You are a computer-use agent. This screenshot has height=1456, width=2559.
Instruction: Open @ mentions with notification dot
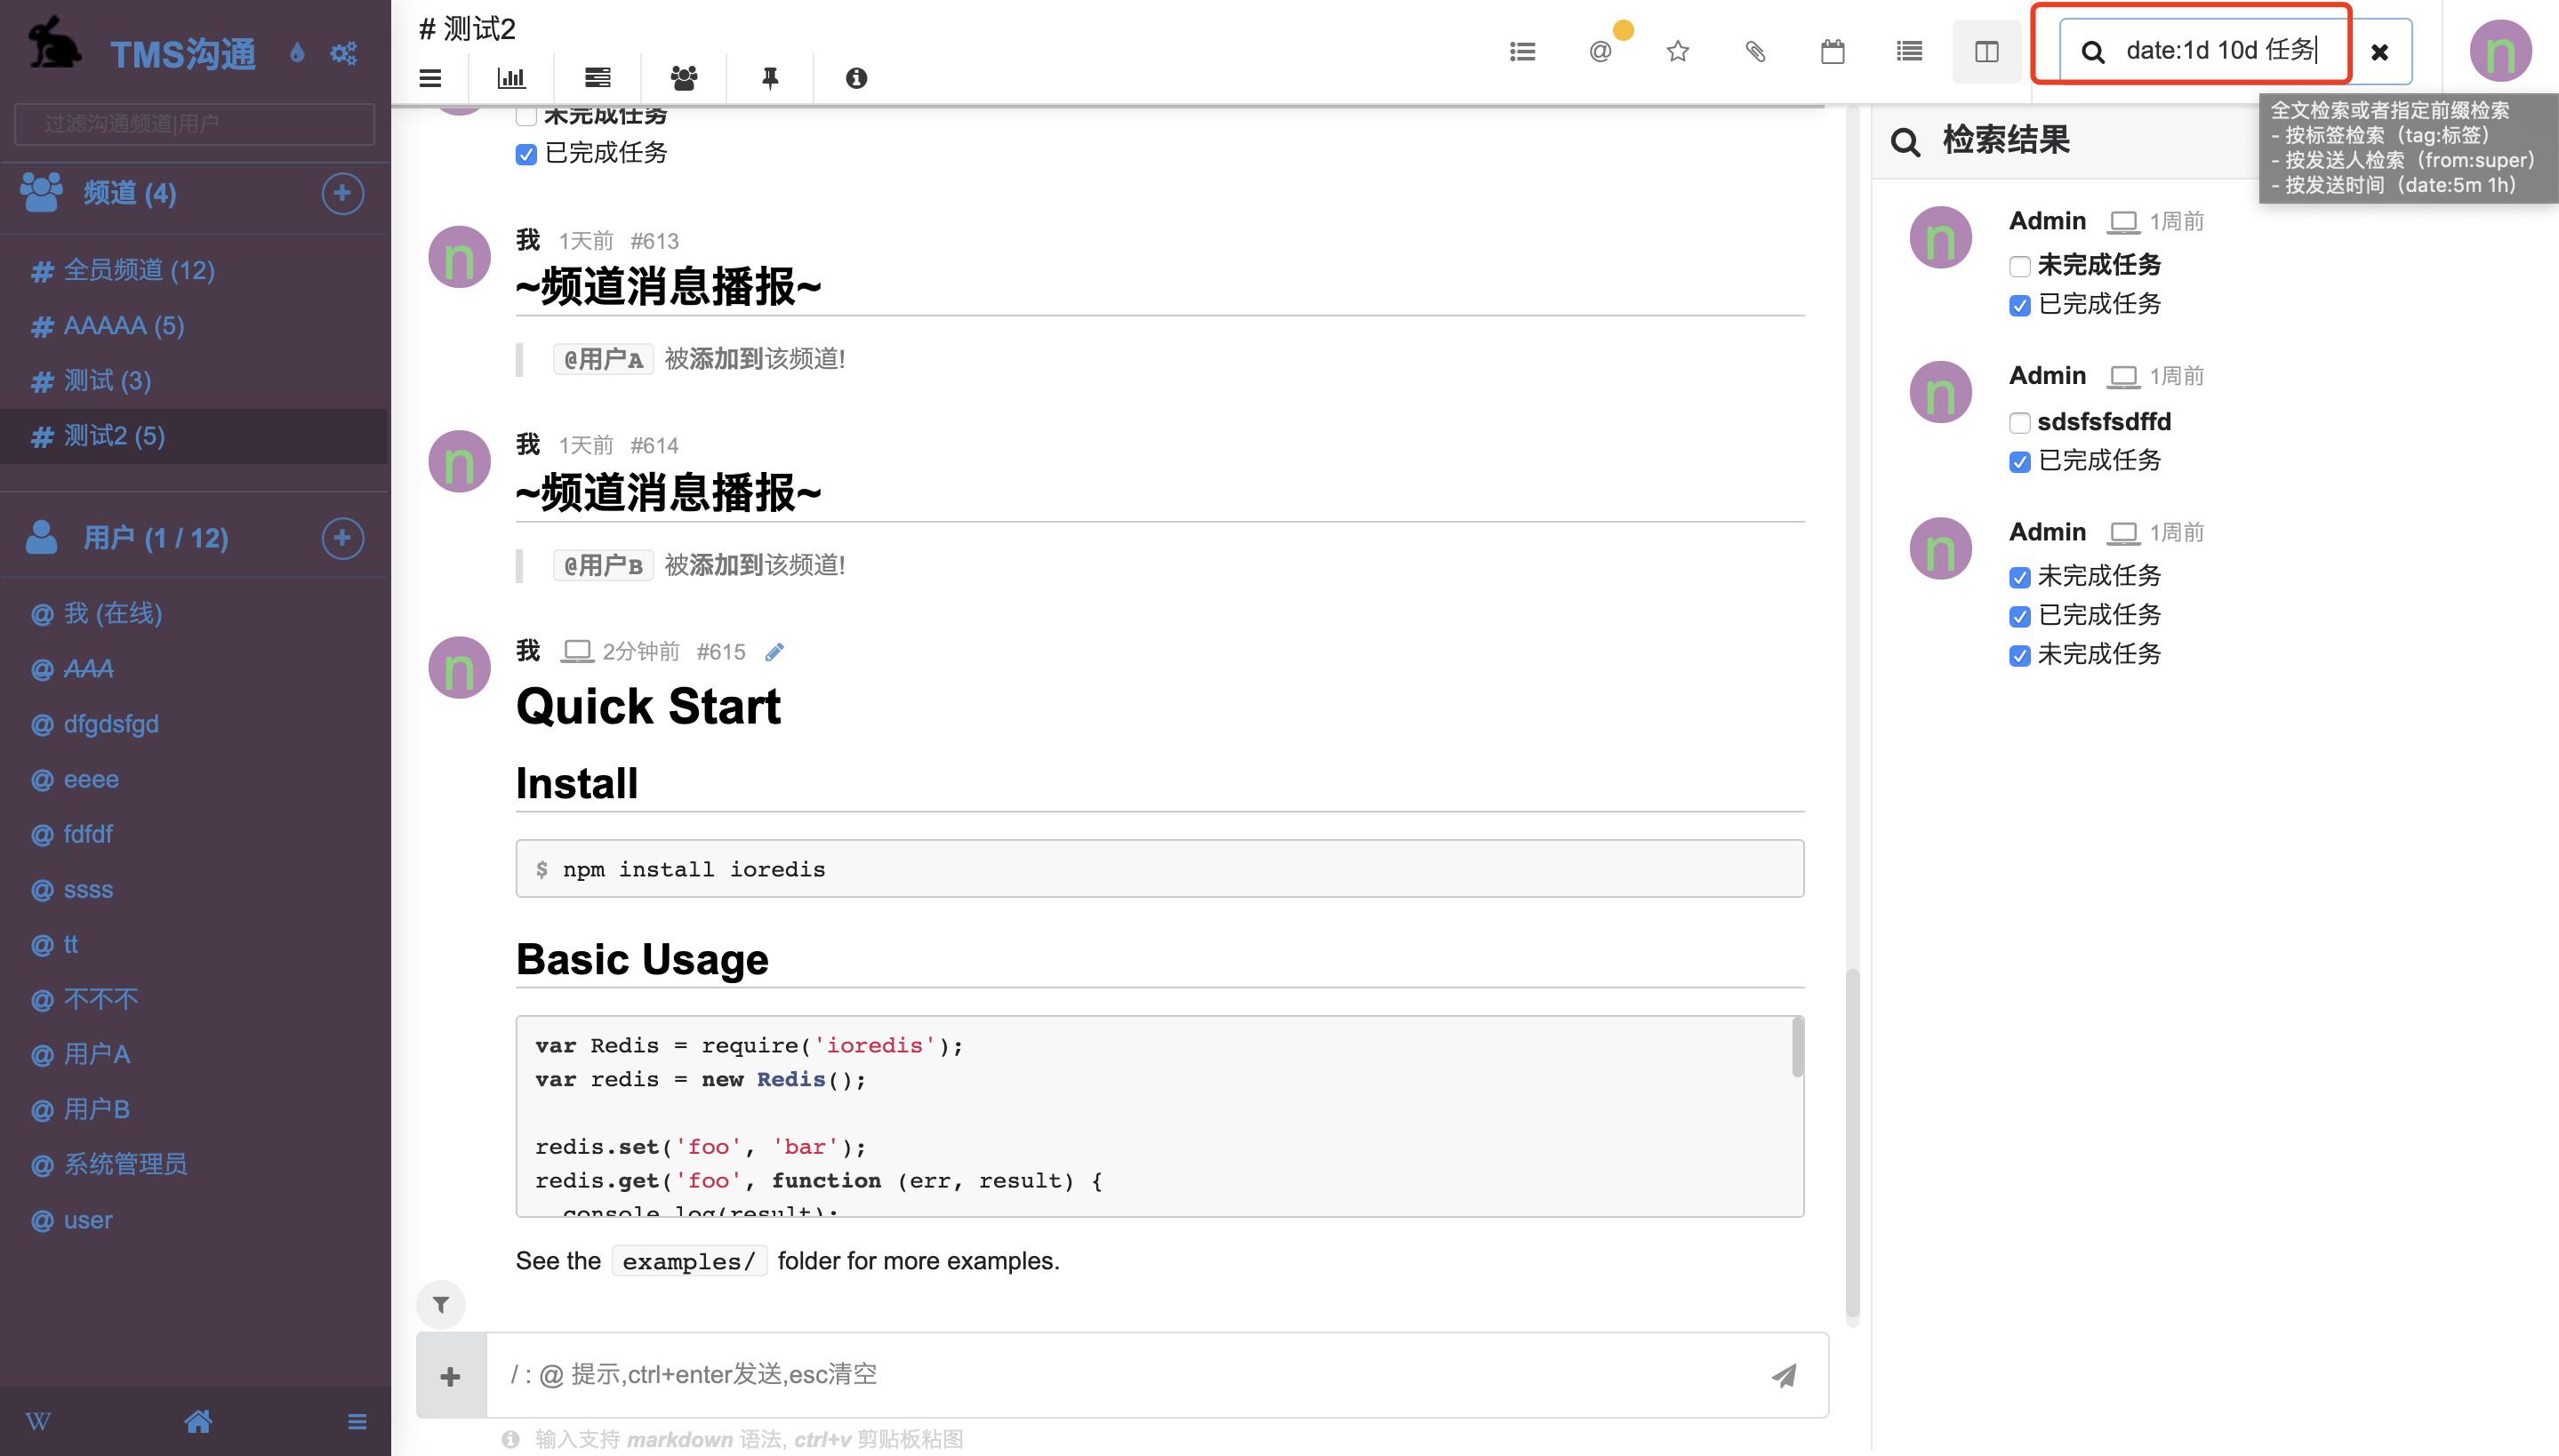pyautogui.click(x=1601, y=51)
